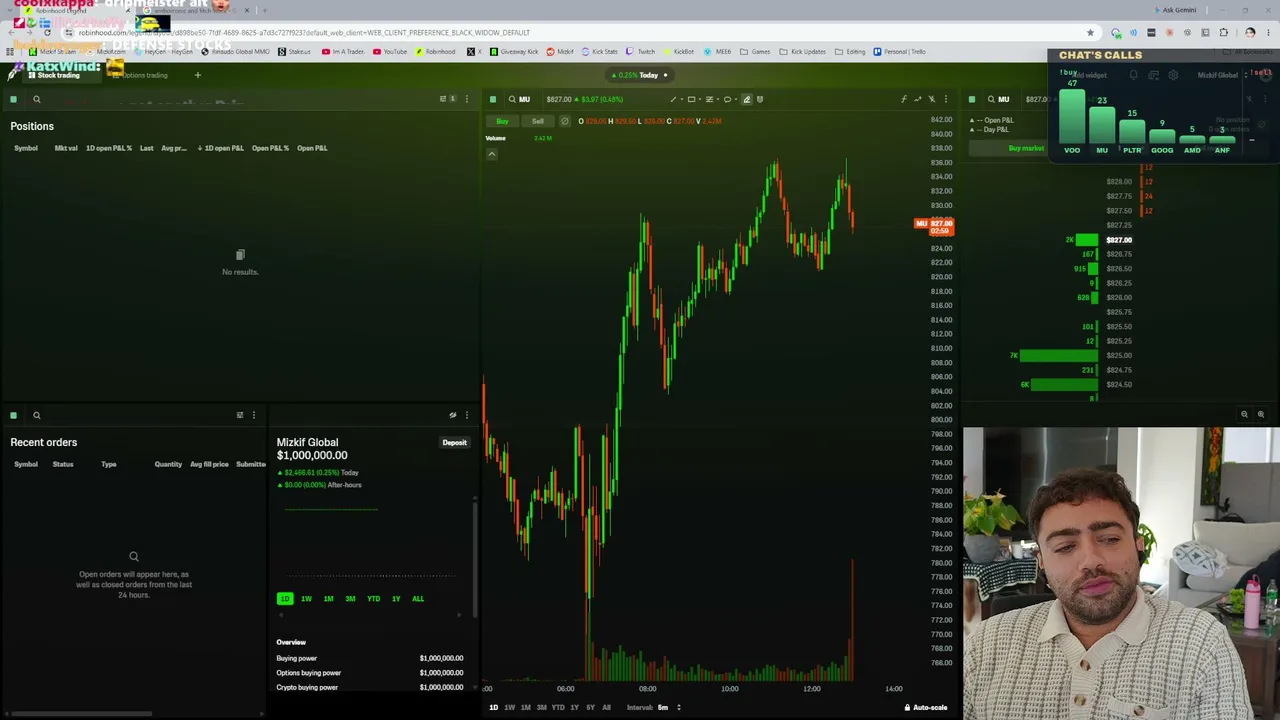Click the Buy market button in ladder
Image resolution: width=1280 pixels, height=720 pixels.
coord(1026,148)
